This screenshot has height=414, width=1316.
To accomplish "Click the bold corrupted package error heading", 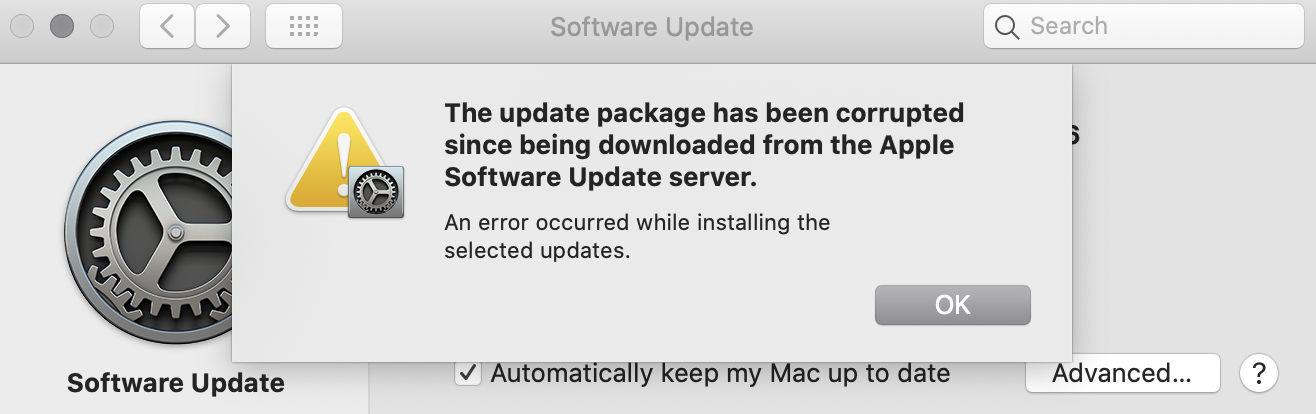I will [704, 144].
